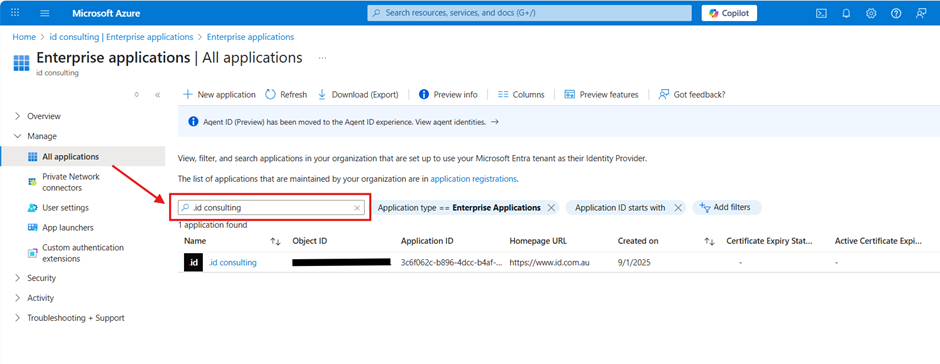Remove Application ID starts with filter
The height and width of the screenshot is (364, 940).
coord(678,207)
